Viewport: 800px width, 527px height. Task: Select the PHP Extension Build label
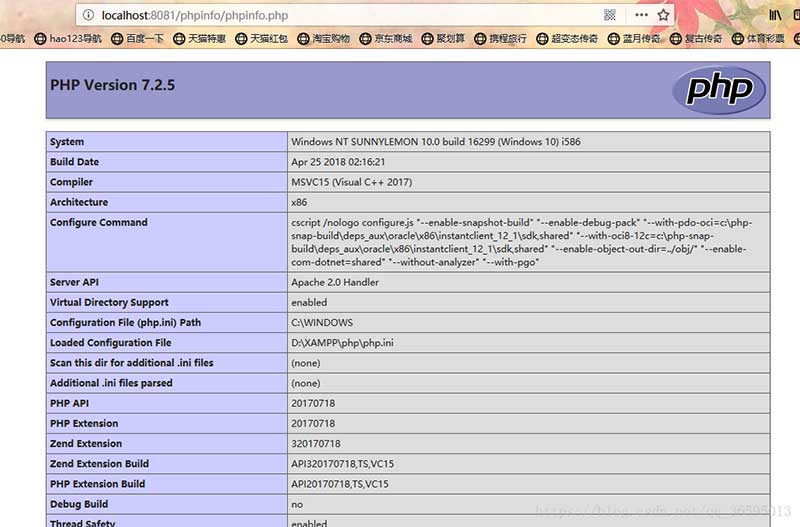click(x=97, y=484)
